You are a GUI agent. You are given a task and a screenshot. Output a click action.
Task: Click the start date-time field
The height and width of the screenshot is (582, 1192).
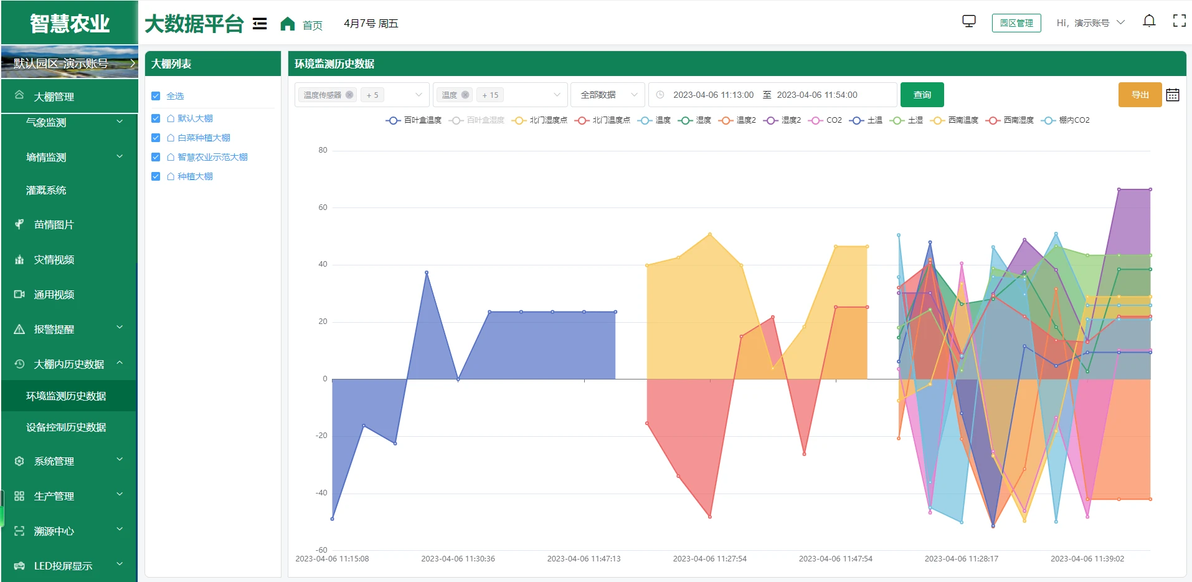tap(712, 95)
